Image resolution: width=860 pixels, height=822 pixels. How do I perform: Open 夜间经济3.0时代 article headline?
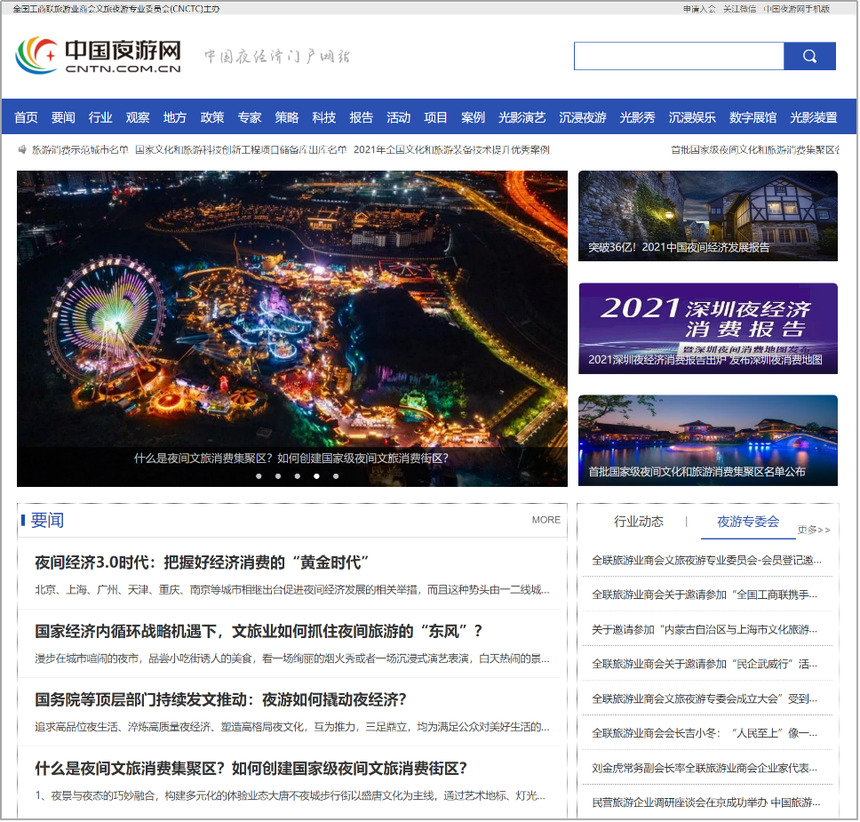tap(203, 561)
